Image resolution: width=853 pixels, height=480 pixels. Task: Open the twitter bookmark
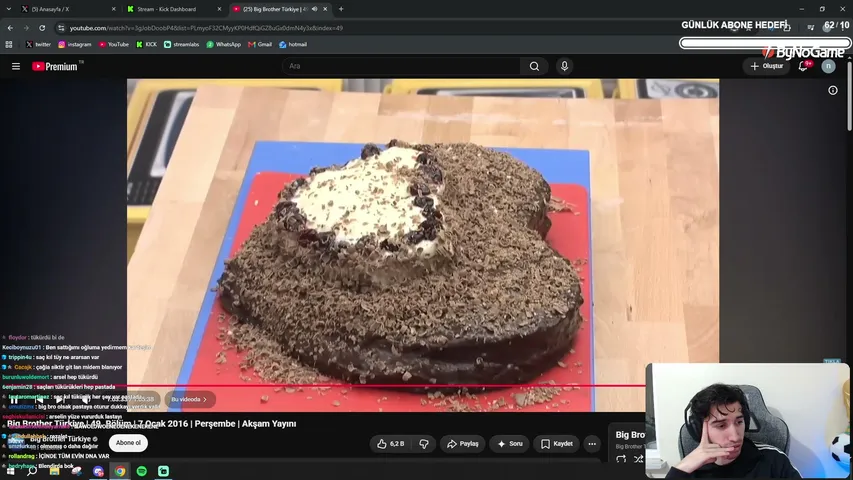[x=38, y=45]
